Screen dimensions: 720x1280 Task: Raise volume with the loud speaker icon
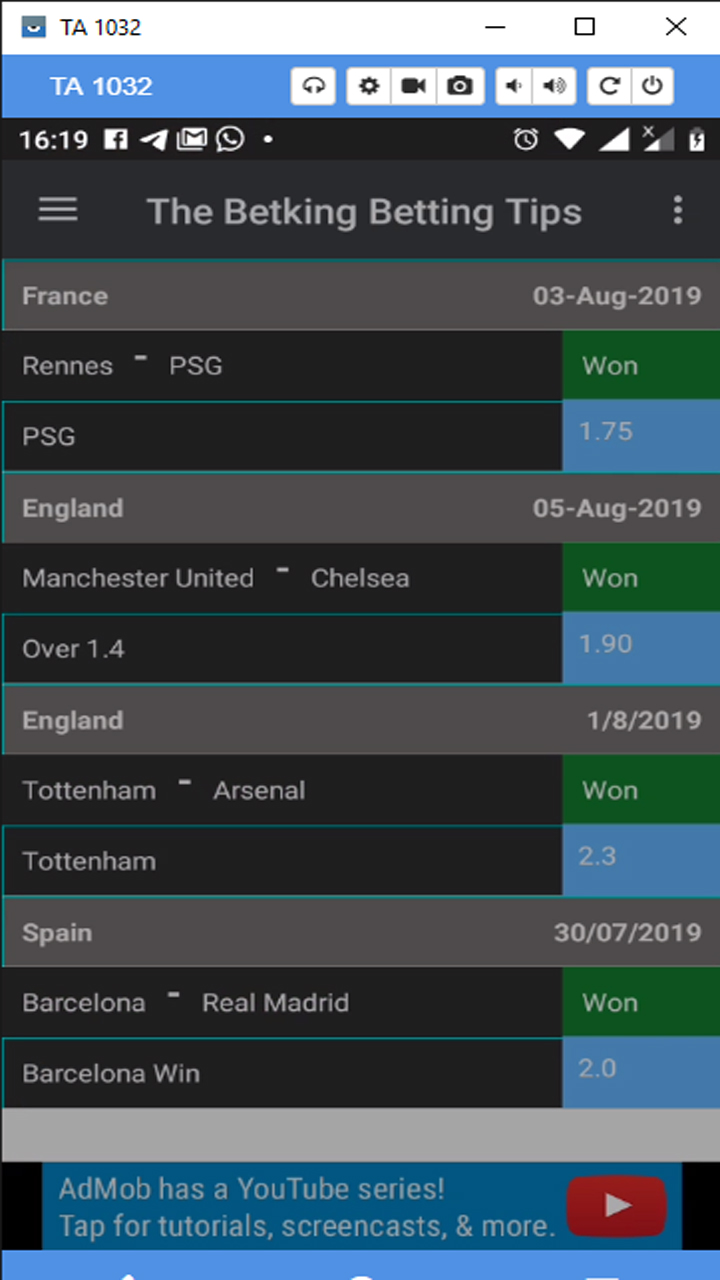pos(553,86)
